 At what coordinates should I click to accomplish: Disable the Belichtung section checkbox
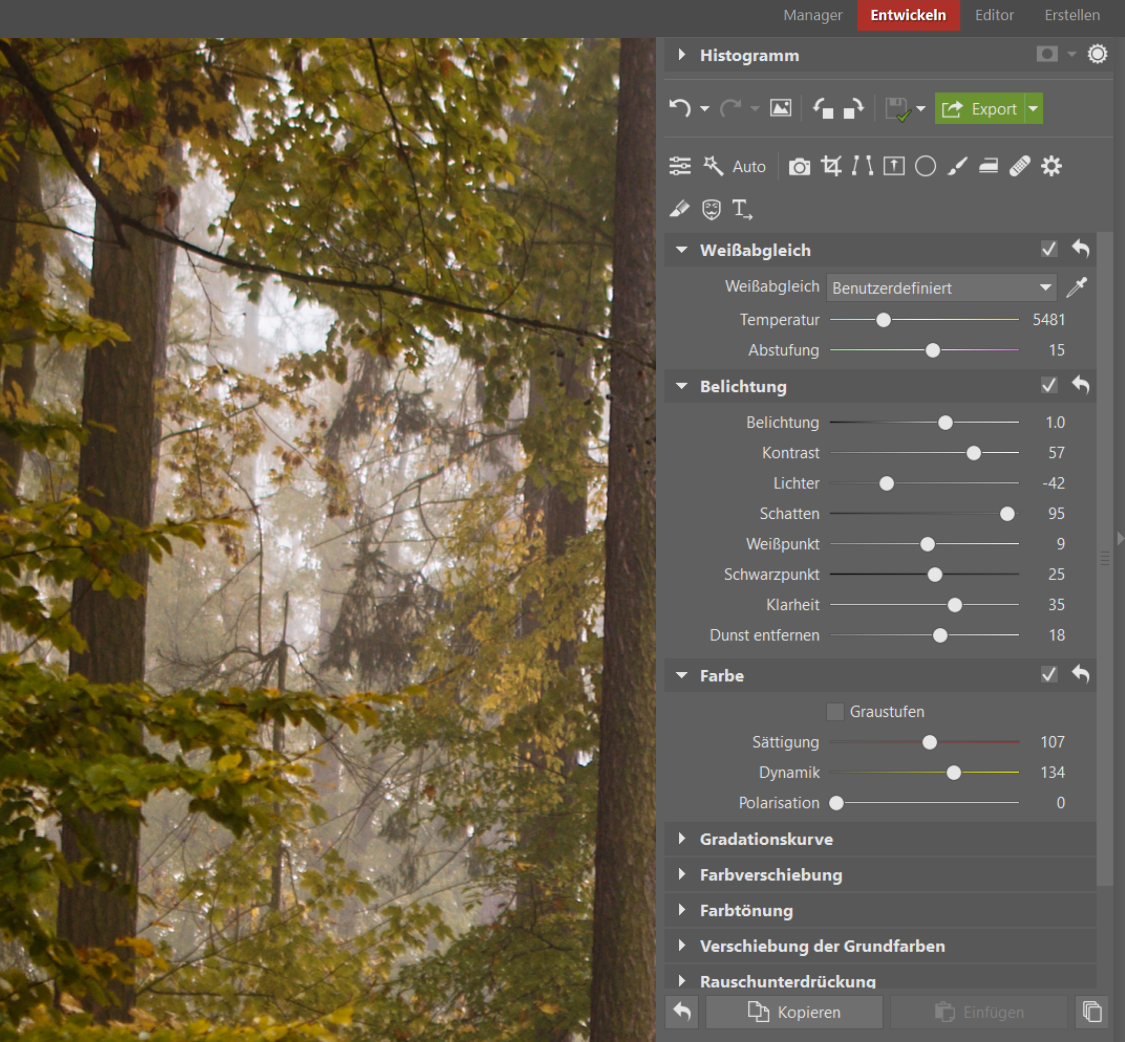click(x=1049, y=385)
